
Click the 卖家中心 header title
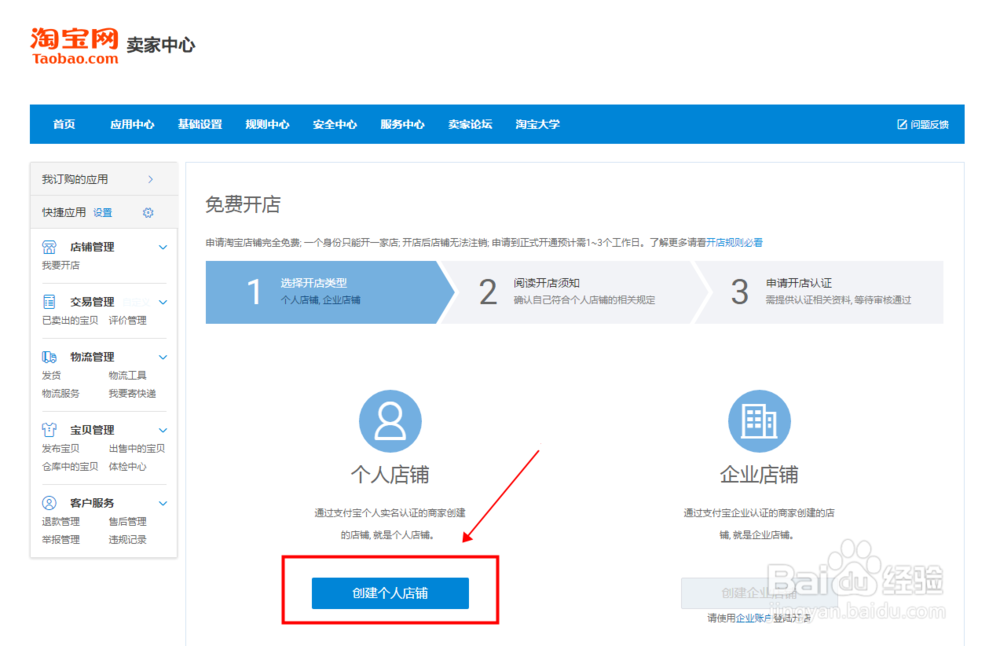161,45
